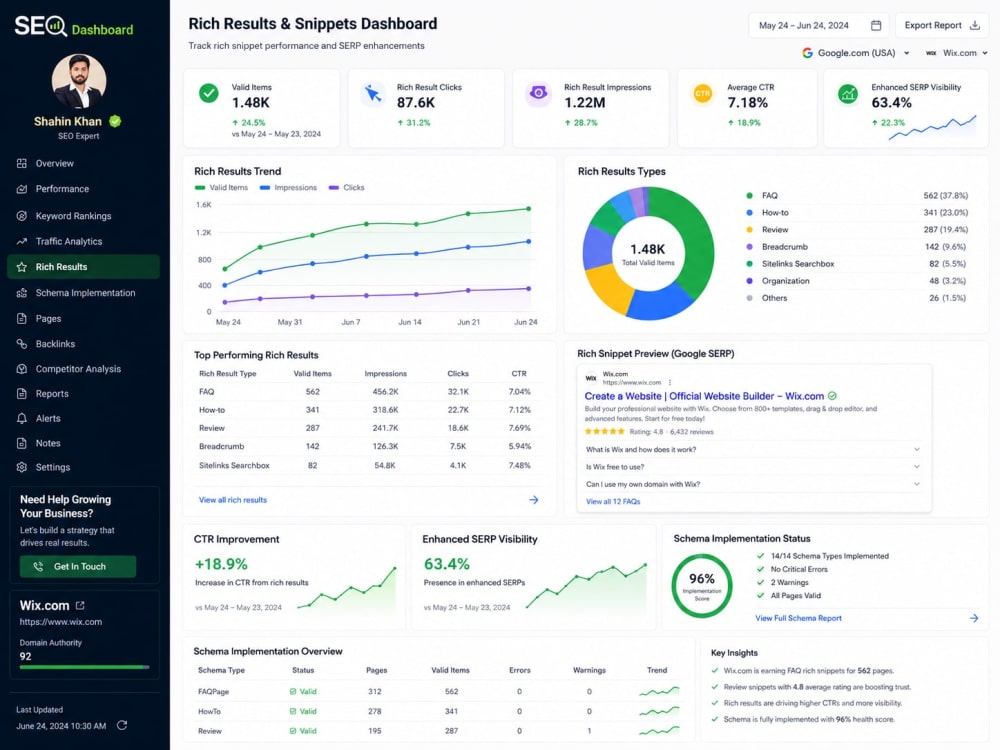The image size is (1000, 750).
Task: Click the Notes icon in sidebar
Action: 22,443
